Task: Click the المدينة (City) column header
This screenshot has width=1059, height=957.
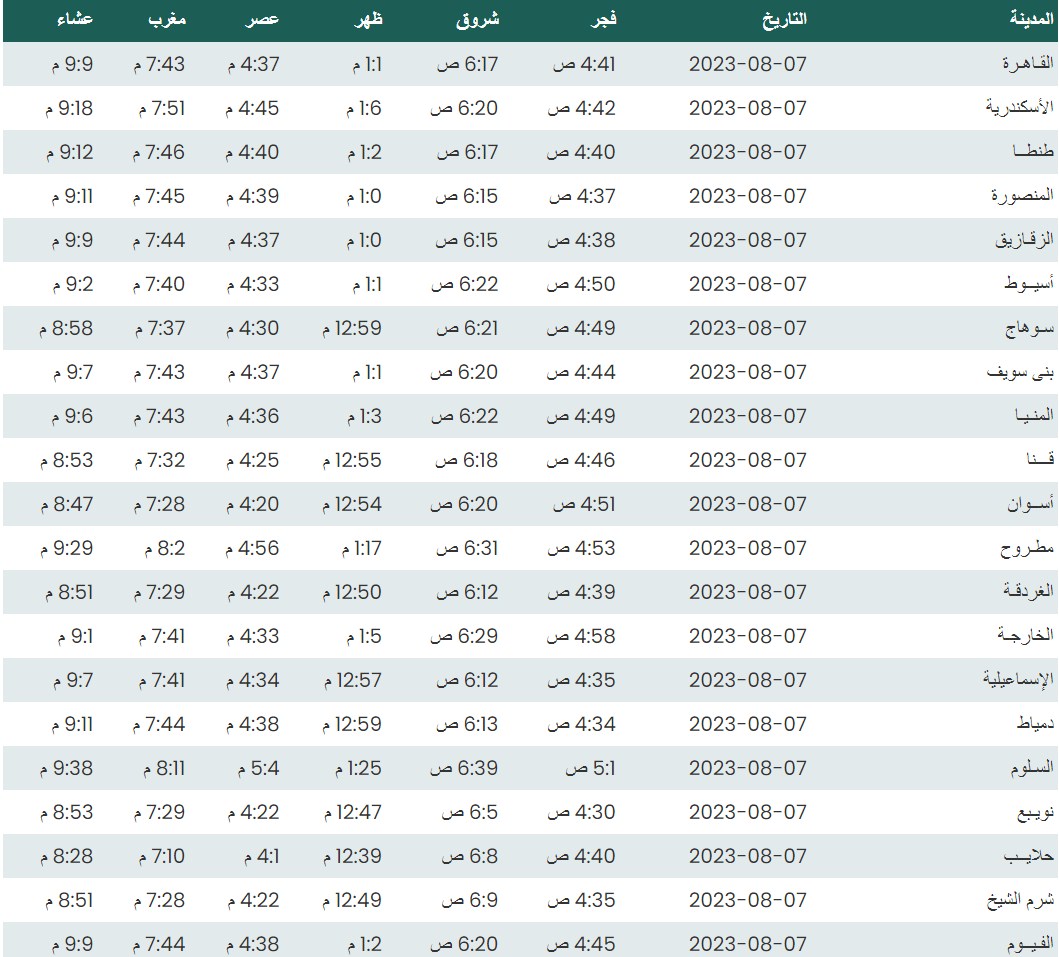Action: (1030, 19)
